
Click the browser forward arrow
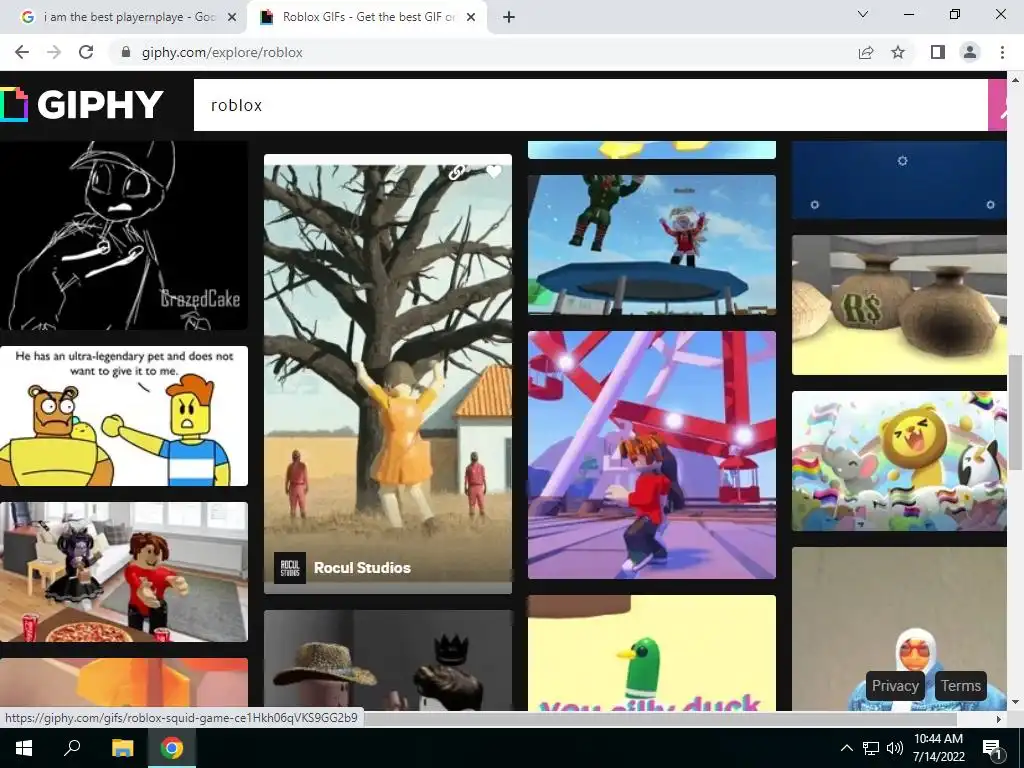click(x=54, y=52)
